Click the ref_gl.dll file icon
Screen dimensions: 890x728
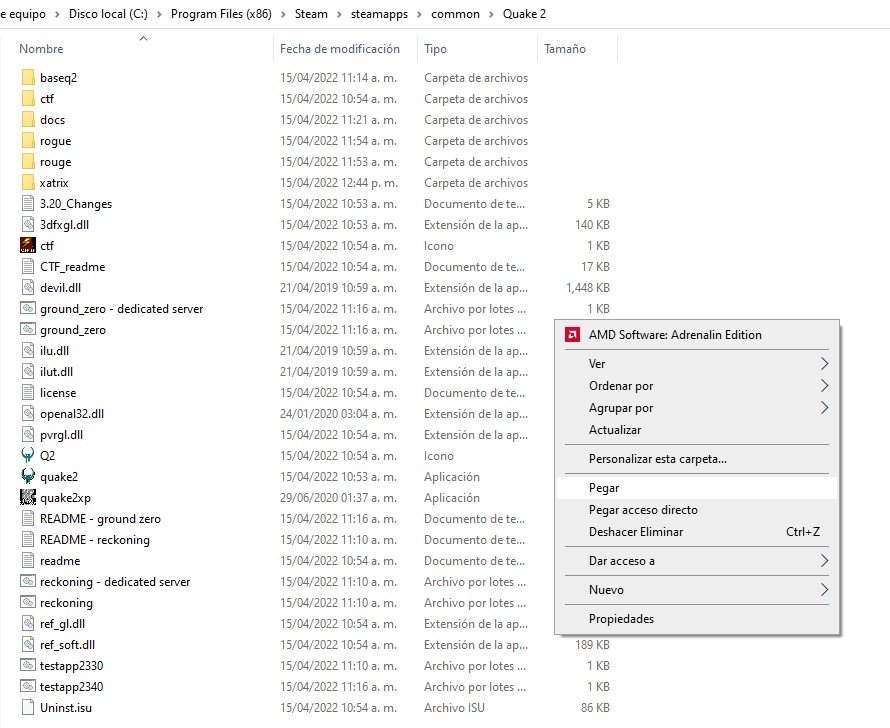coord(28,624)
